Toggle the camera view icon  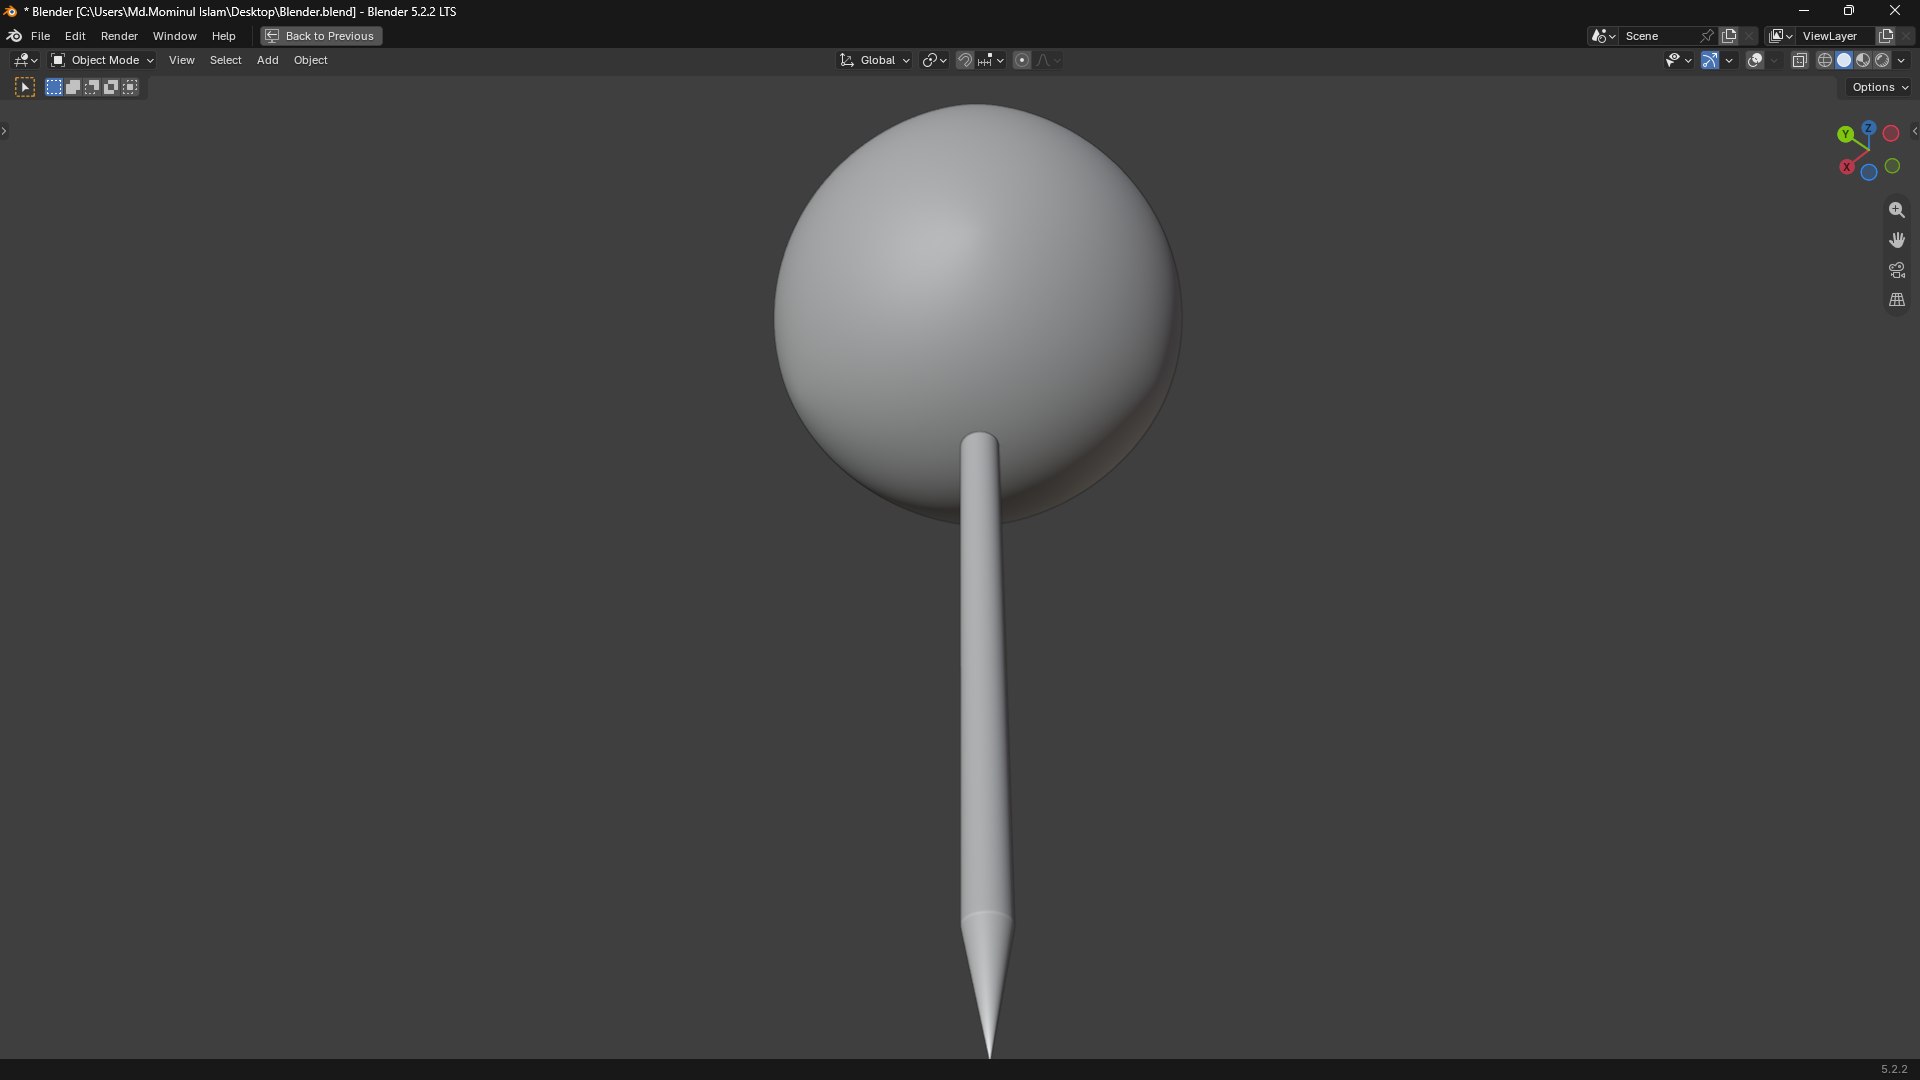point(1896,270)
